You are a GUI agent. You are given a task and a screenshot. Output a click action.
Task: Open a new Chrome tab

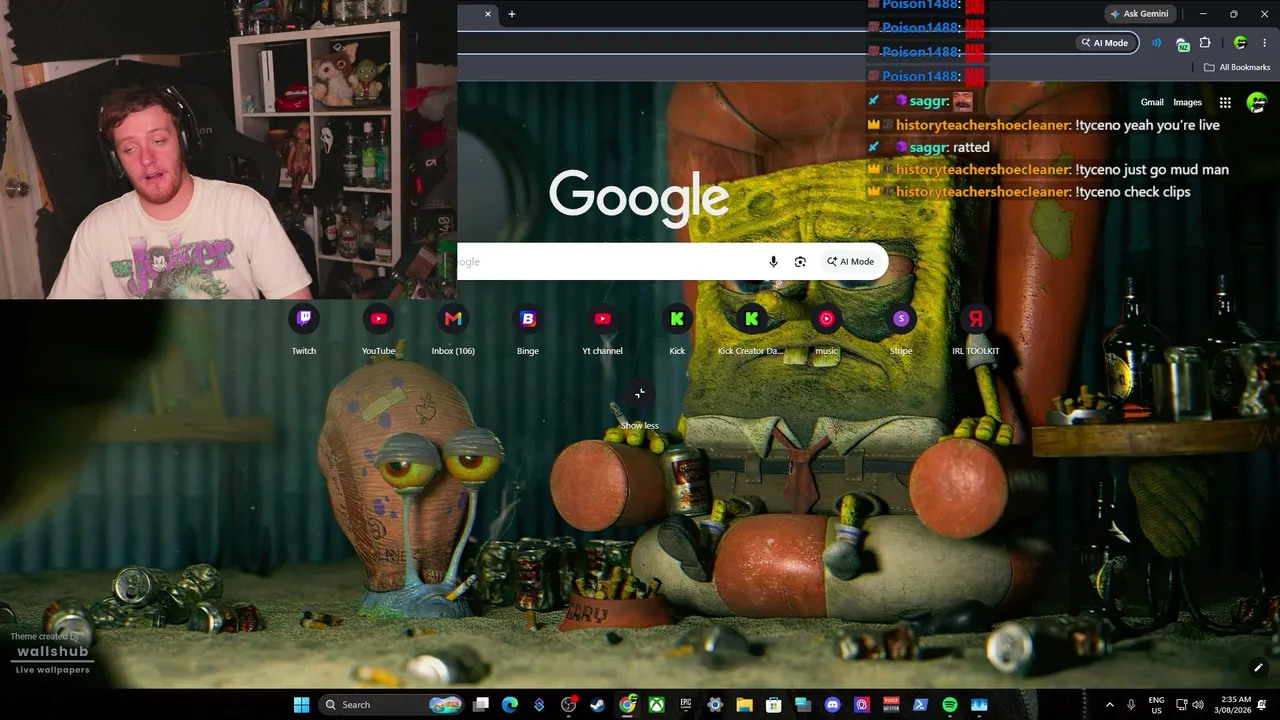pyautogui.click(x=512, y=14)
